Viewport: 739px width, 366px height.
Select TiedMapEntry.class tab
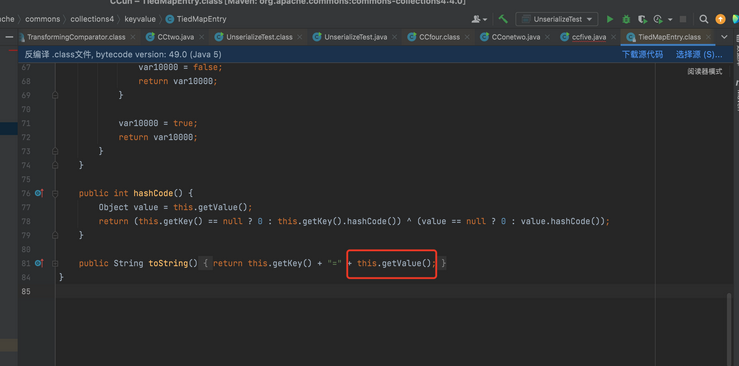(669, 37)
